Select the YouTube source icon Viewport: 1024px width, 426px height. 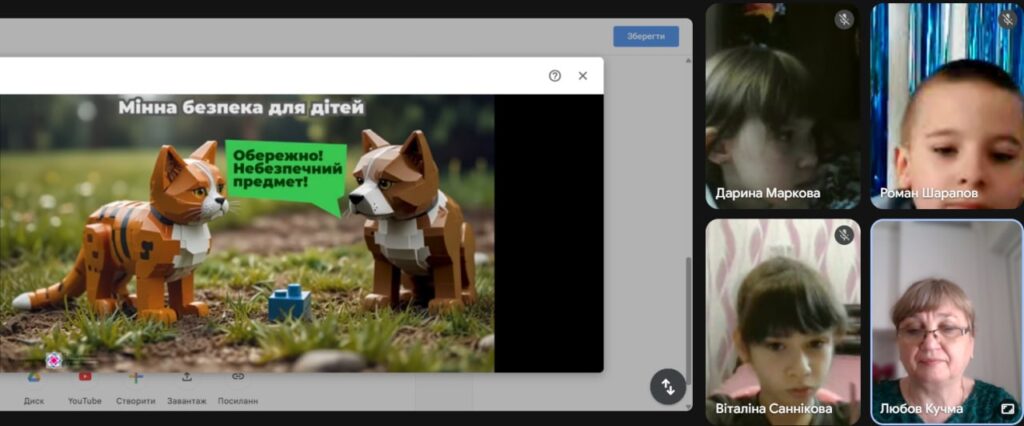85,377
